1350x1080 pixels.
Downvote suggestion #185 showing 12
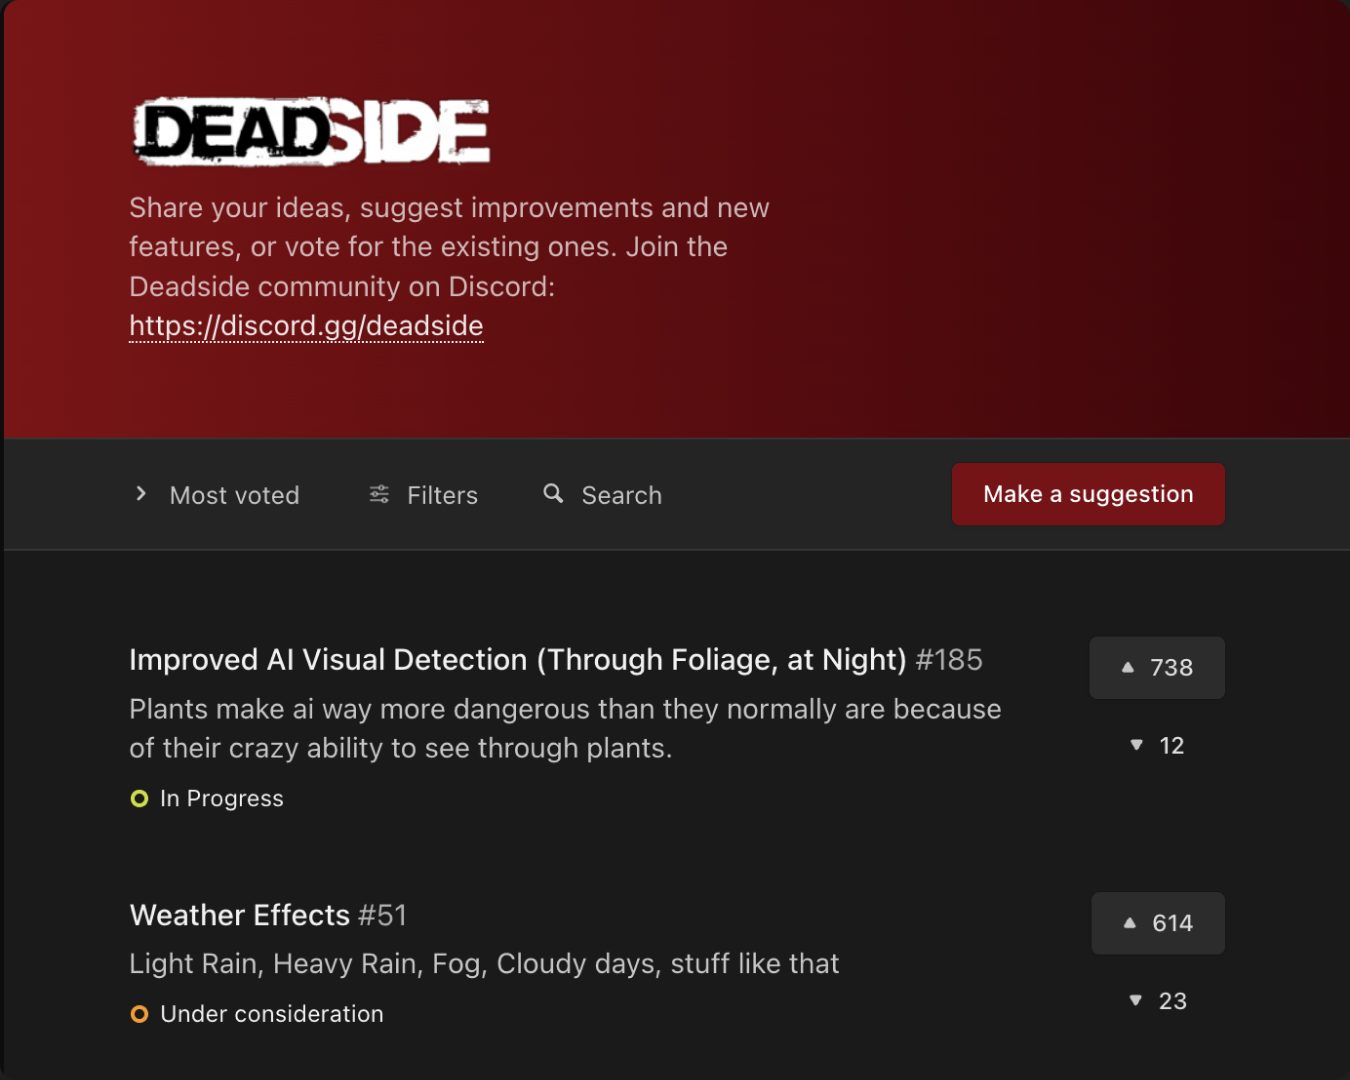tap(1157, 746)
